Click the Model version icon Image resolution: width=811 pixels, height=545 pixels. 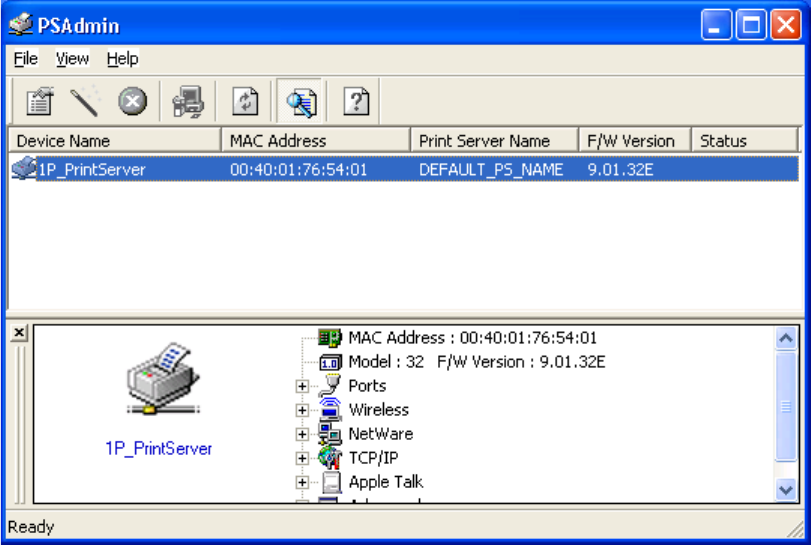330,362
